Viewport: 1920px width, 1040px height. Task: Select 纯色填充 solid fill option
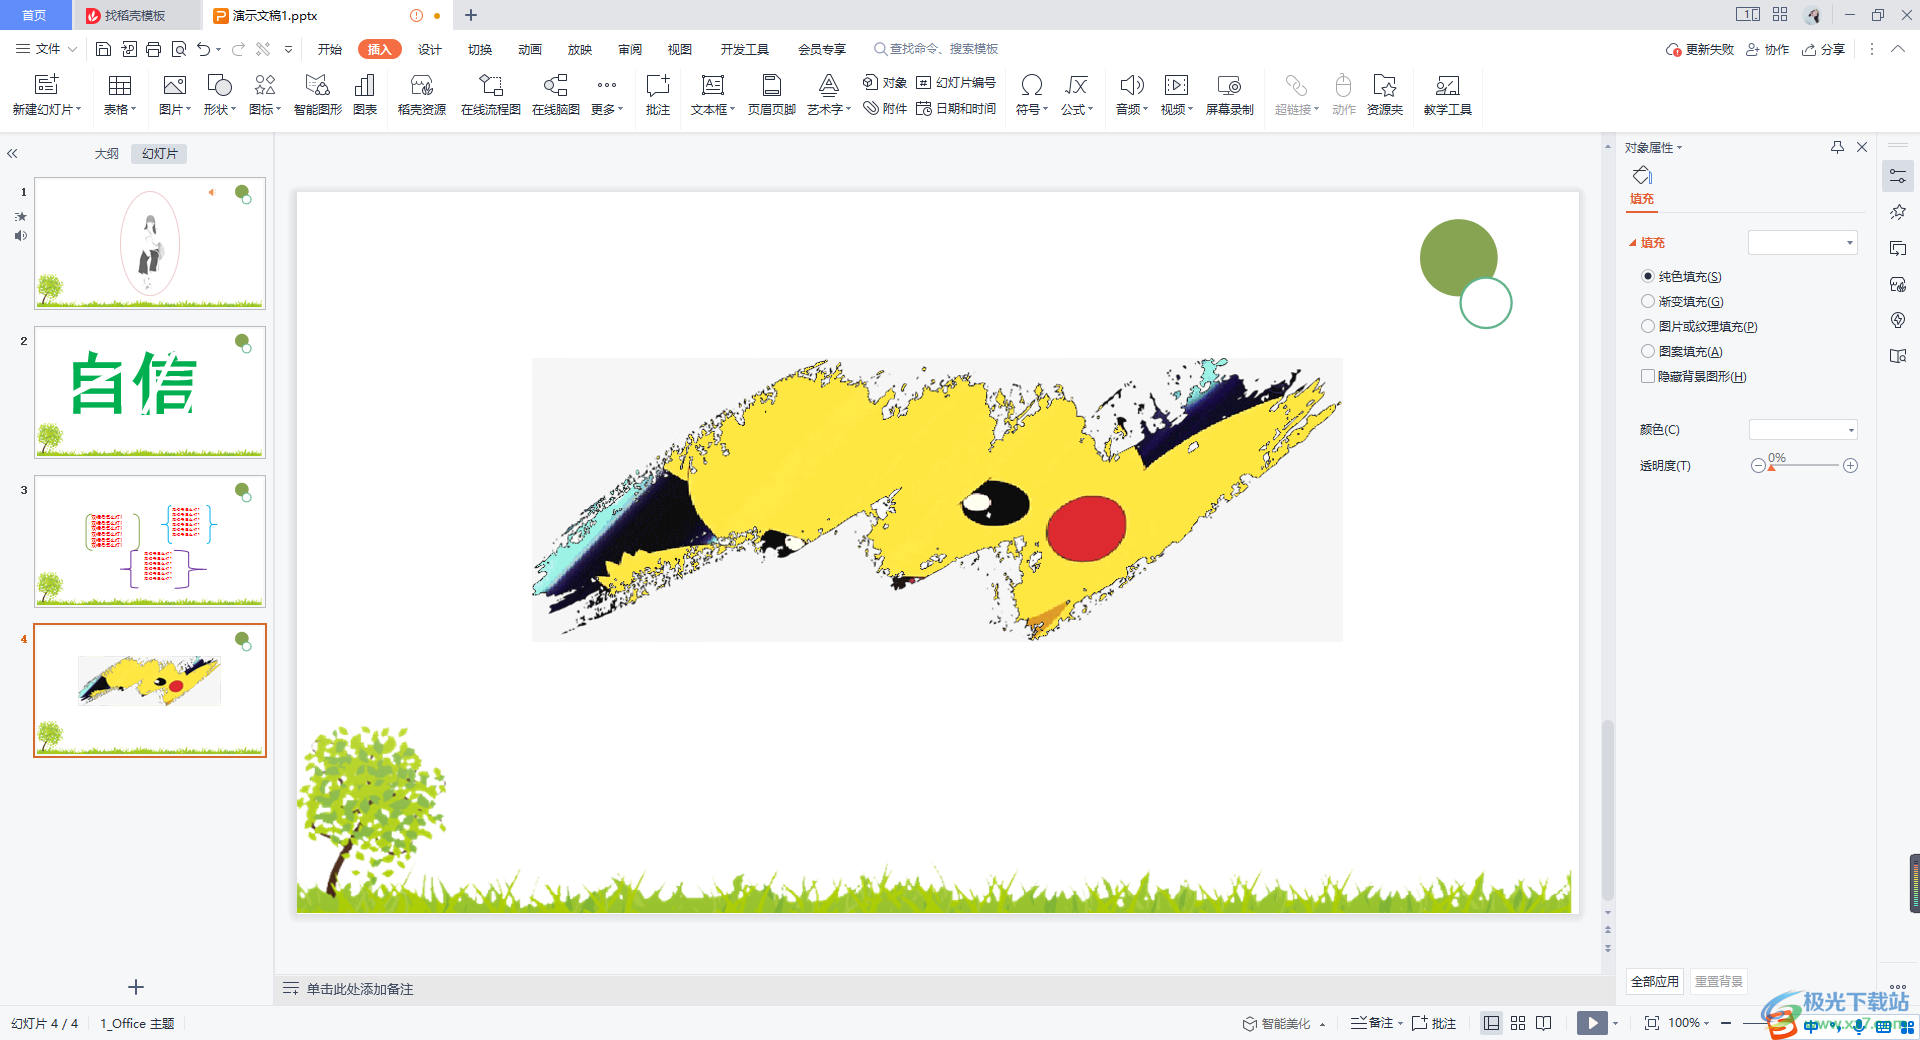(x=1681, y=276)
